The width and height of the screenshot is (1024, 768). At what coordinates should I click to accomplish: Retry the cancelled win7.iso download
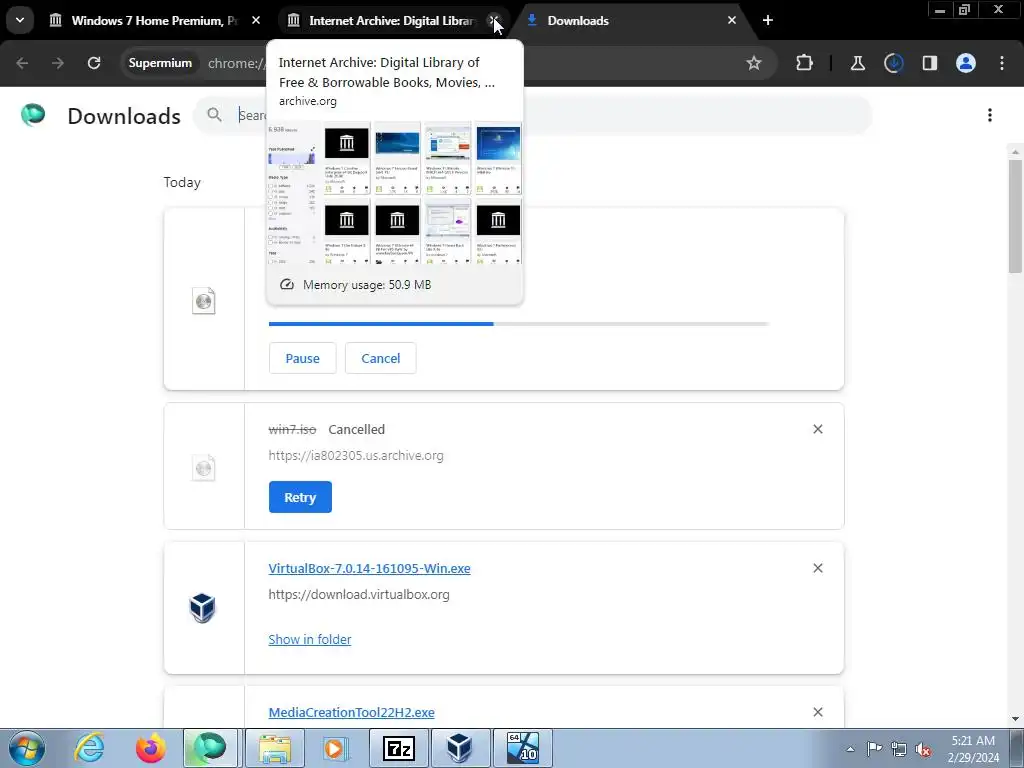[x=300, y=497]
